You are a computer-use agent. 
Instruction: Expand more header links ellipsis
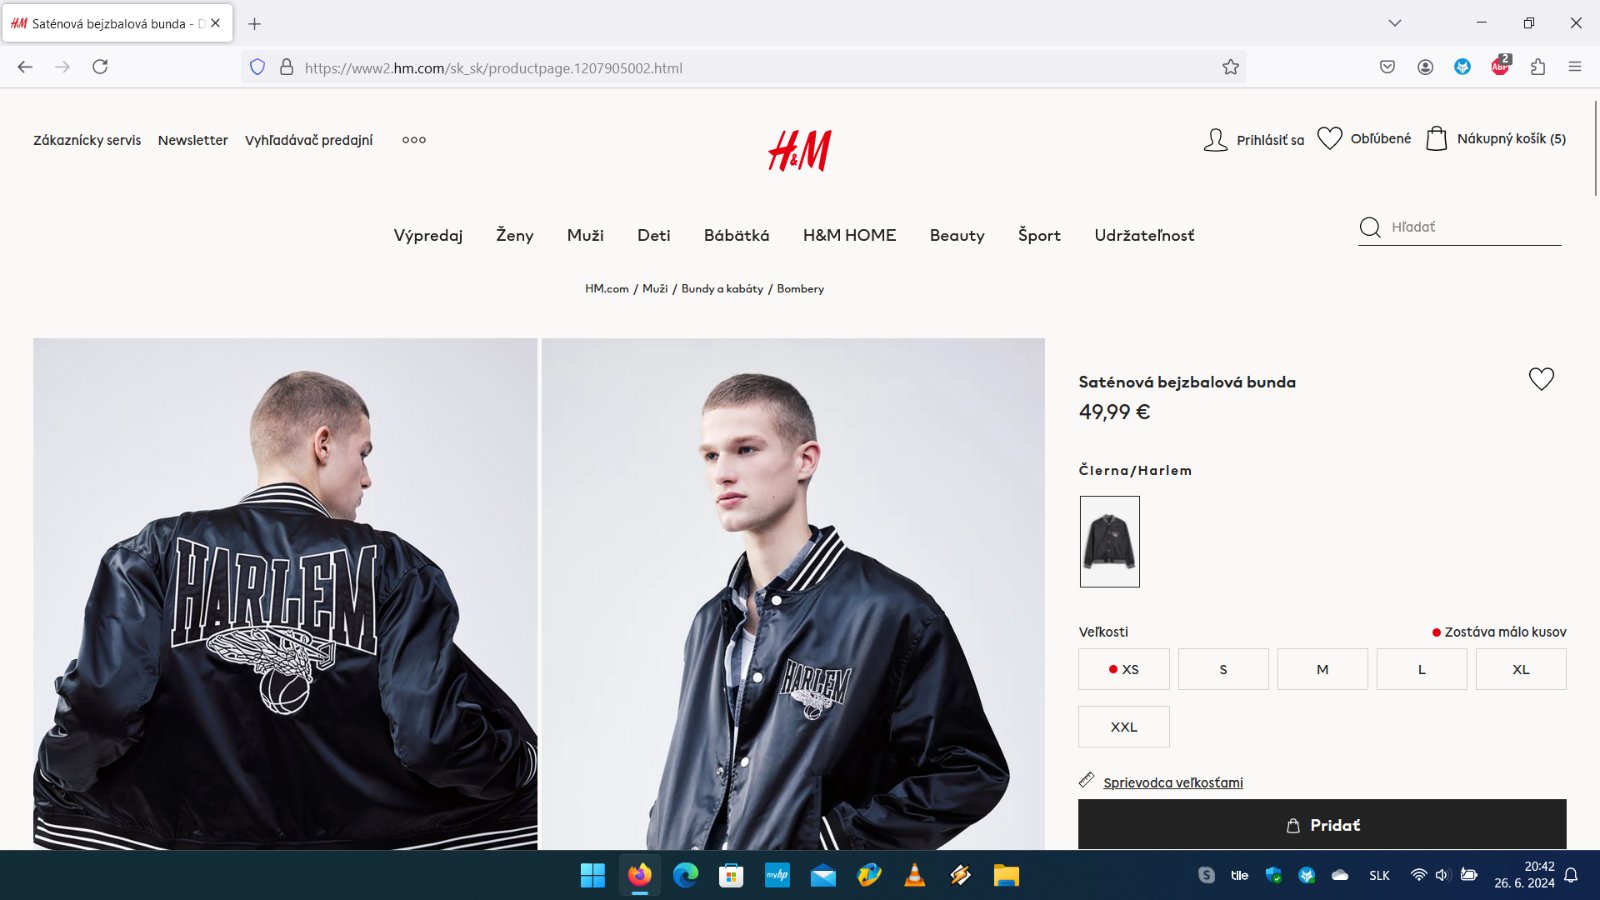[414, 140]
